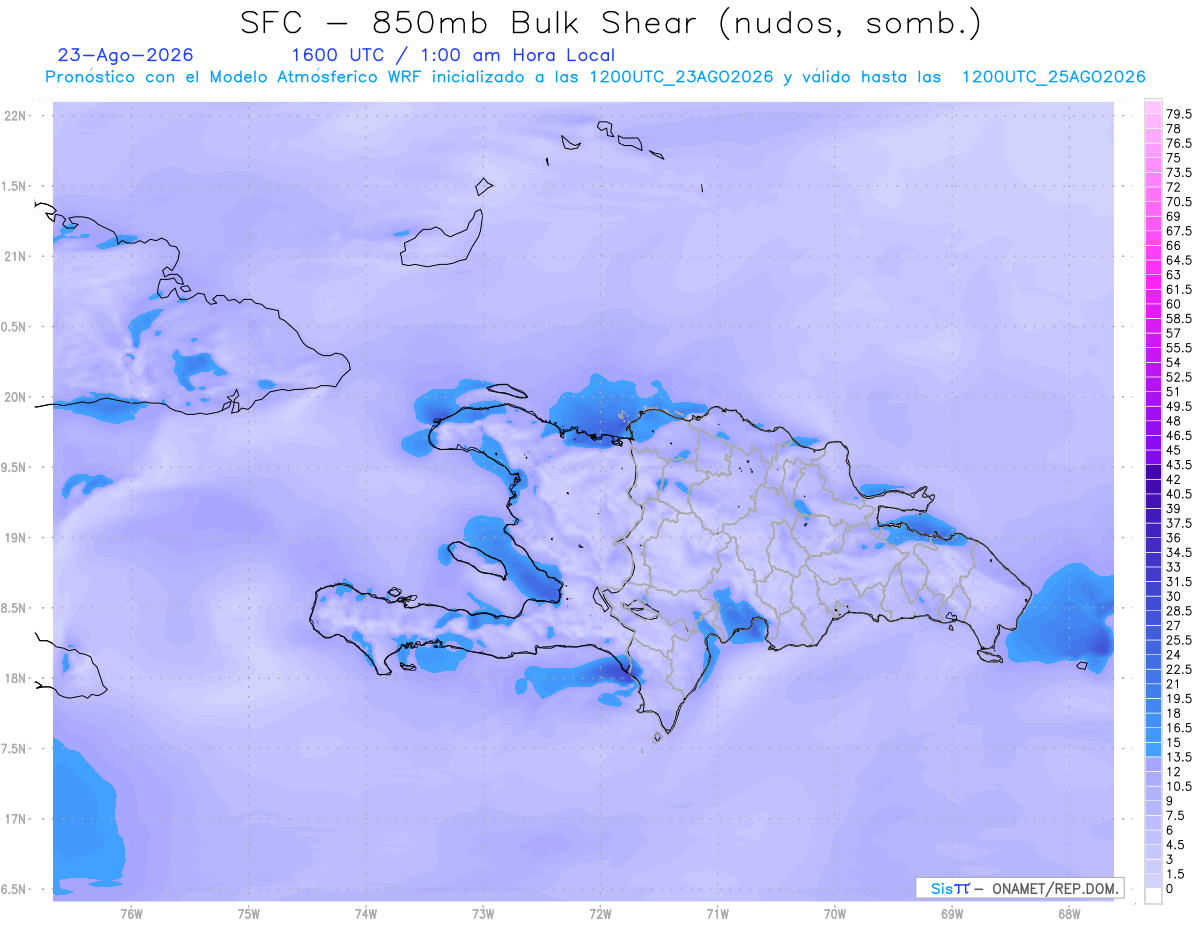The height and width of the screenshot is (927, 1200).
Task: Click the legend value '10.5'
Action: click(1179, 786)
